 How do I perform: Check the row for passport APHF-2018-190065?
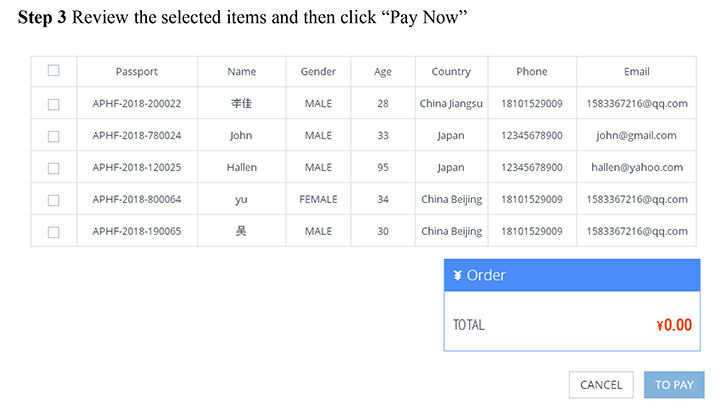click(54, 232)
